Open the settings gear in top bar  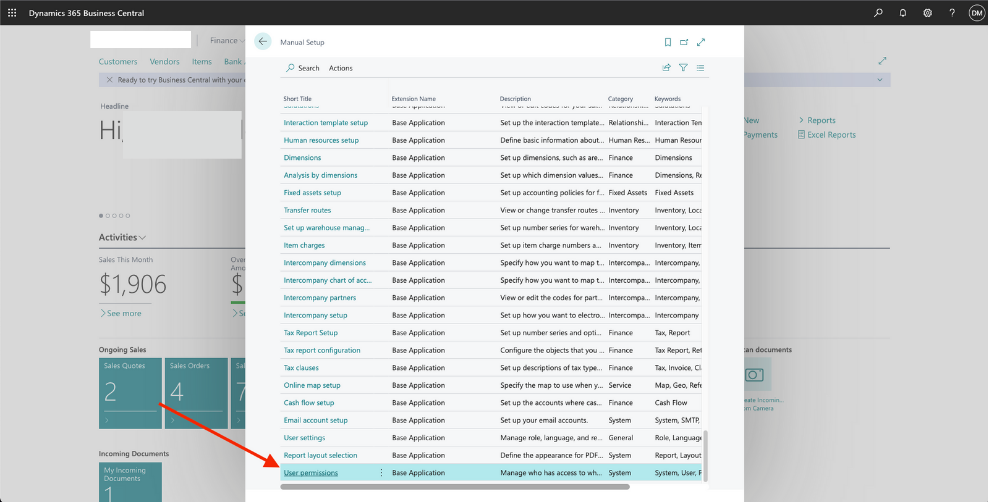(927, 13)
